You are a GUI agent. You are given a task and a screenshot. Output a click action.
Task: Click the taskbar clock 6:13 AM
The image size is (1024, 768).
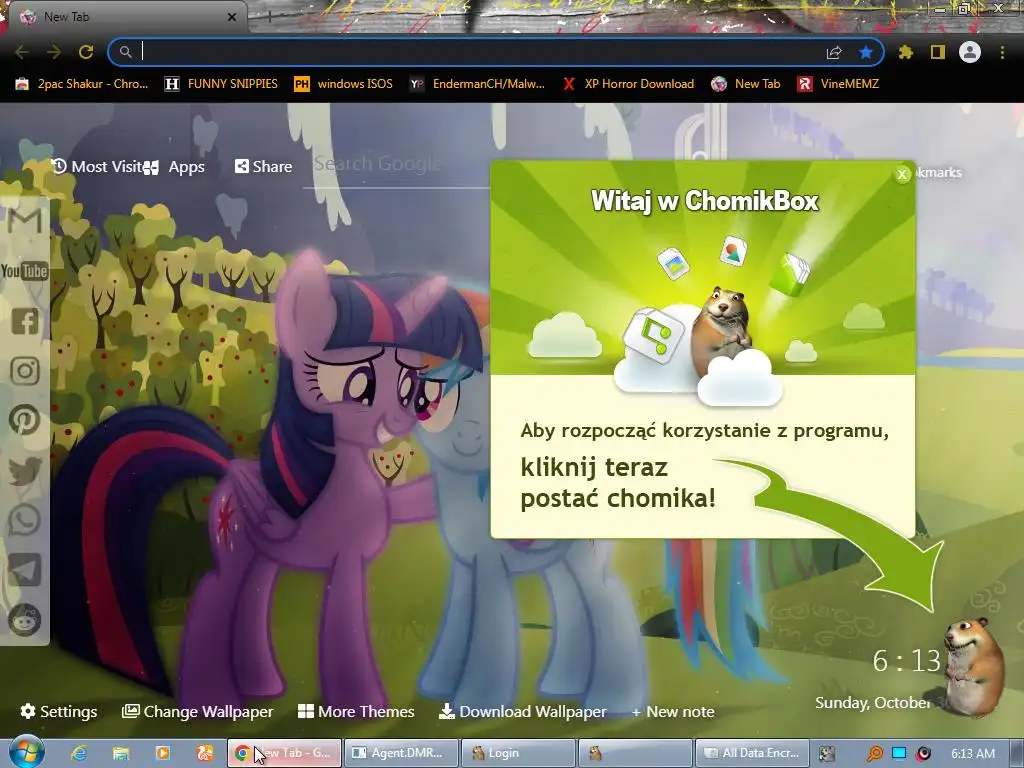coord(972,753)
